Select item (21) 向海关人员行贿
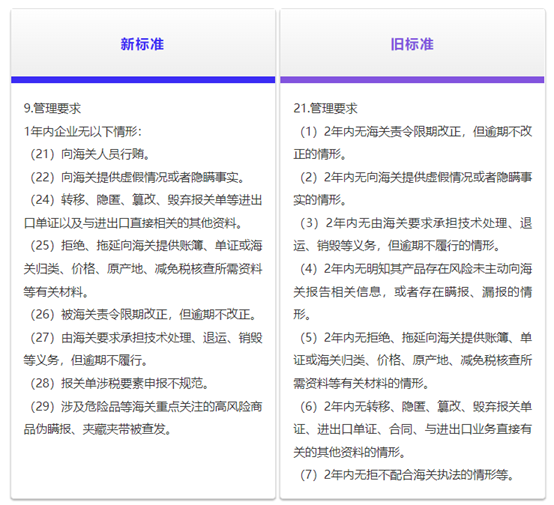The height and width of the screenshot is (505, 554). (90, 154)
